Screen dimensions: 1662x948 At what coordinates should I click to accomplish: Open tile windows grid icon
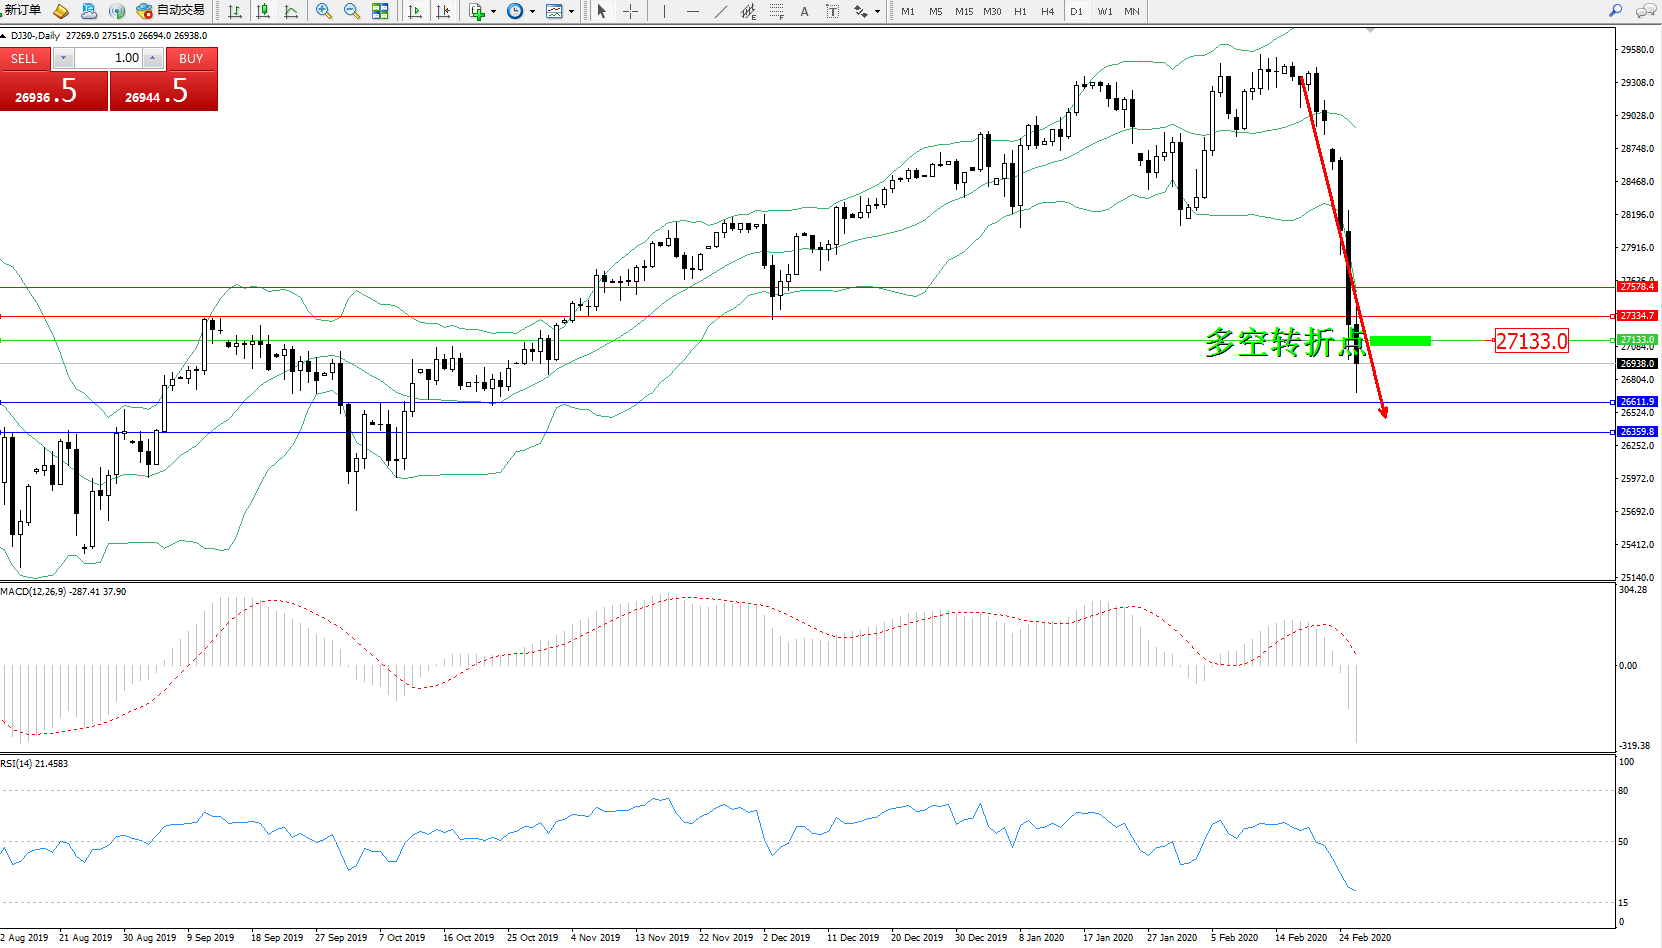point(380,11)
